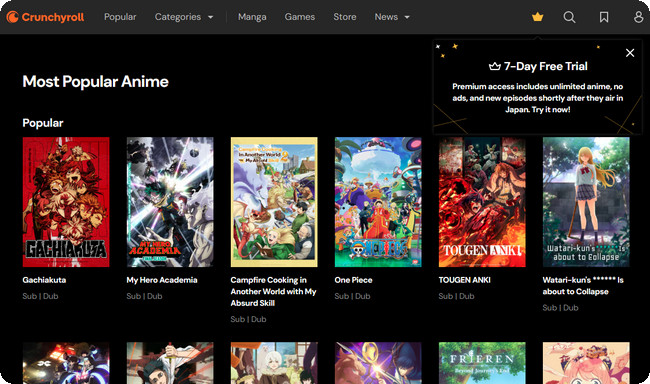This screenshot has height=384, width=650.
Task: Open the Campfire Cooking poster
Action: [x=274, y=202]
